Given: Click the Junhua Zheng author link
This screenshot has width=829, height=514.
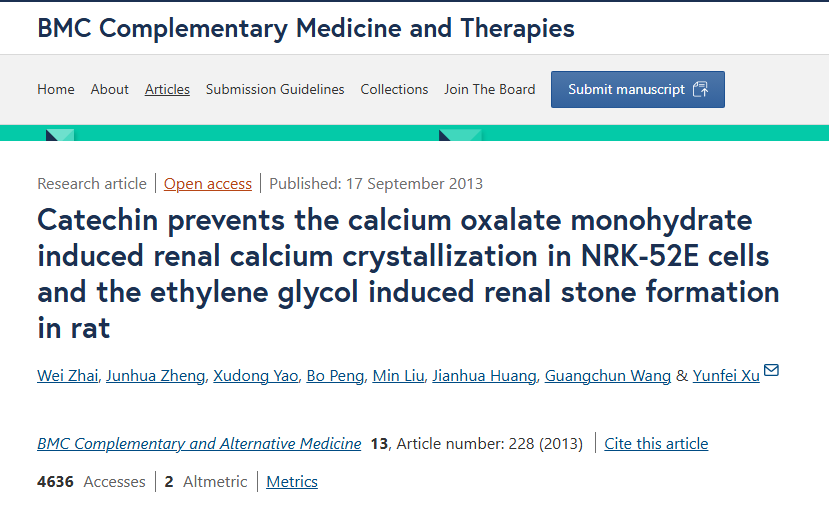Looking at the screenshot, I should [x=155, y=375].
